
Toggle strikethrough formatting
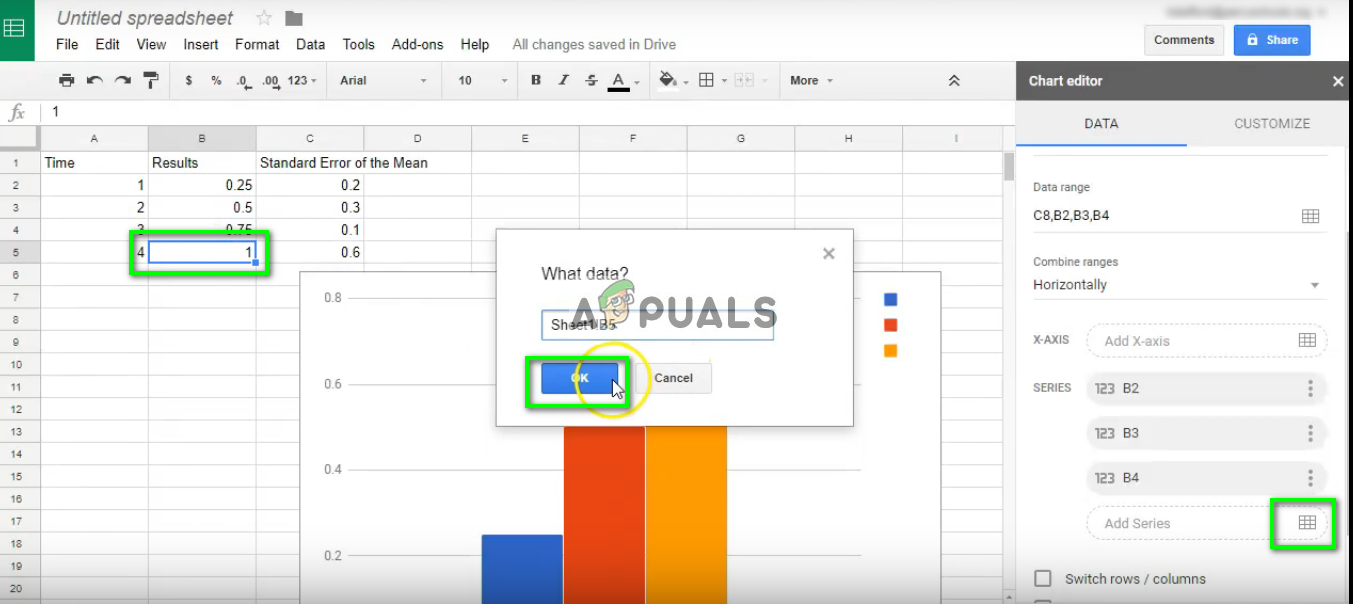pos(590,80)
